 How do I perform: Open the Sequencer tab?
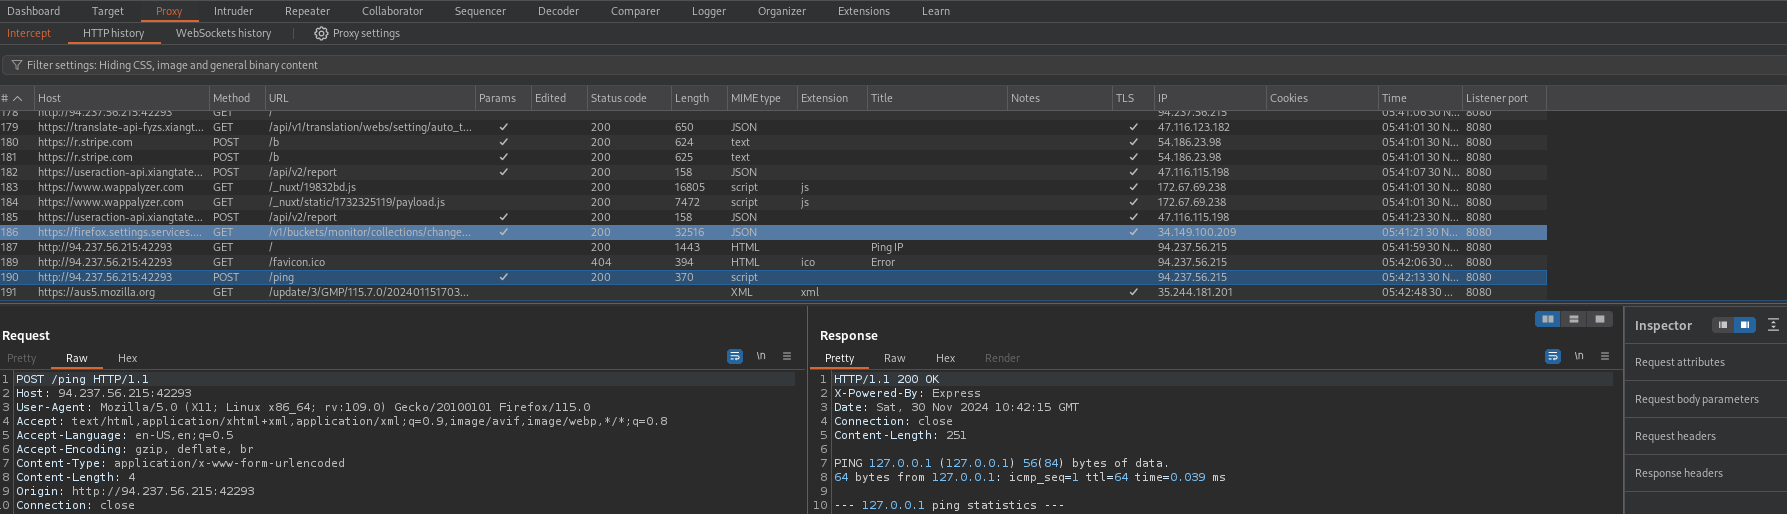480,11
